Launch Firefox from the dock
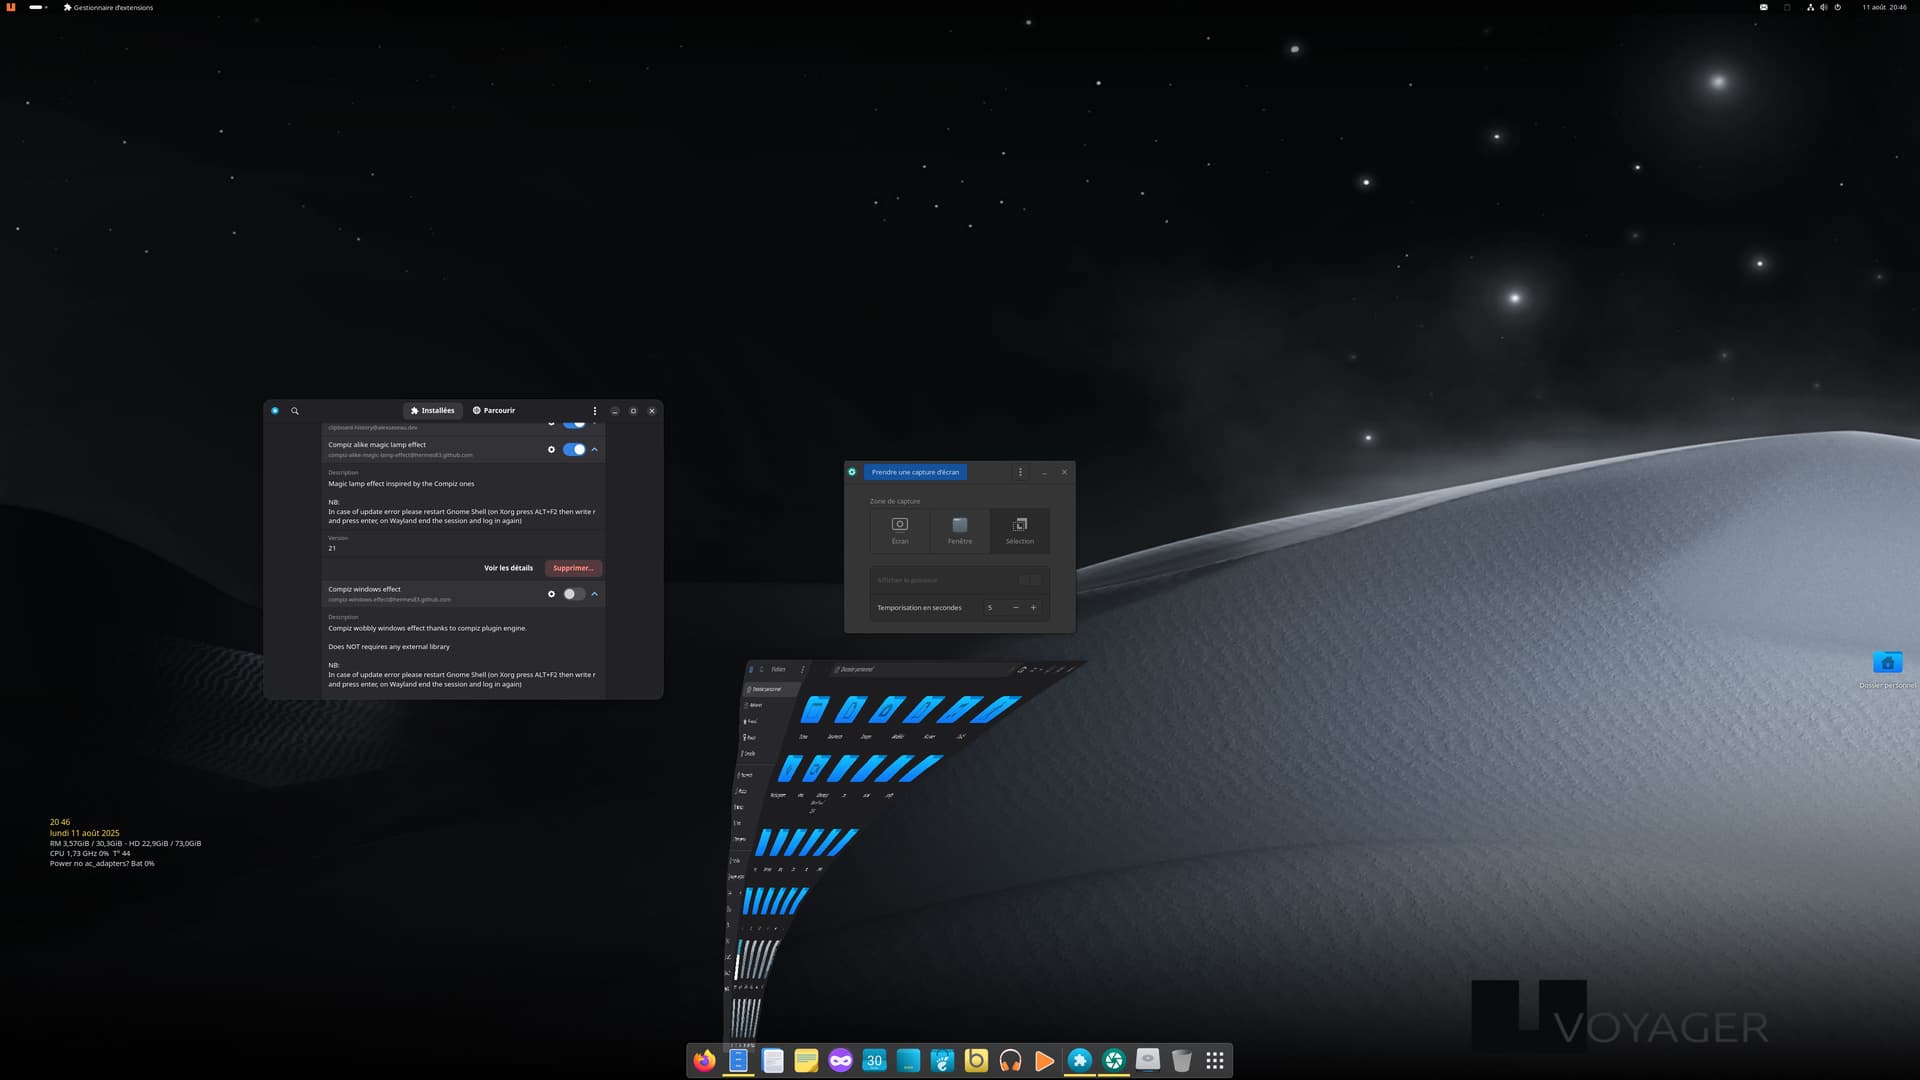 705,1061
